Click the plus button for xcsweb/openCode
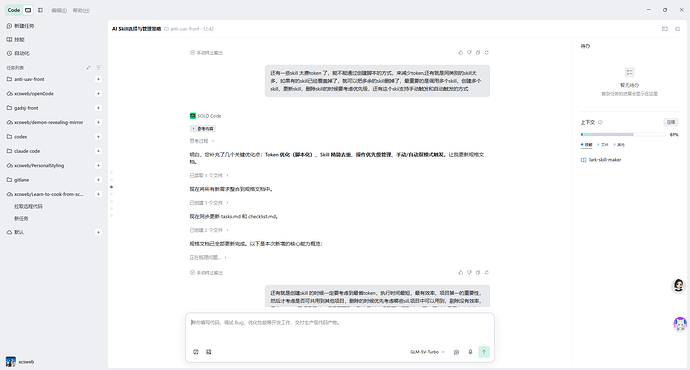The image size is (690, 370). (x=99, y=94)
